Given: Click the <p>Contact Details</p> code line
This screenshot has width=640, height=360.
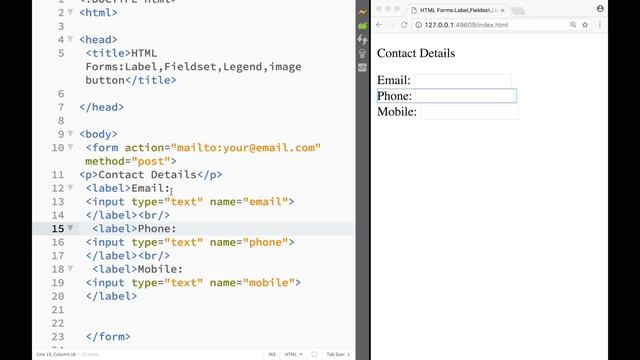Looking at the screenshot, I should point(151,175).
